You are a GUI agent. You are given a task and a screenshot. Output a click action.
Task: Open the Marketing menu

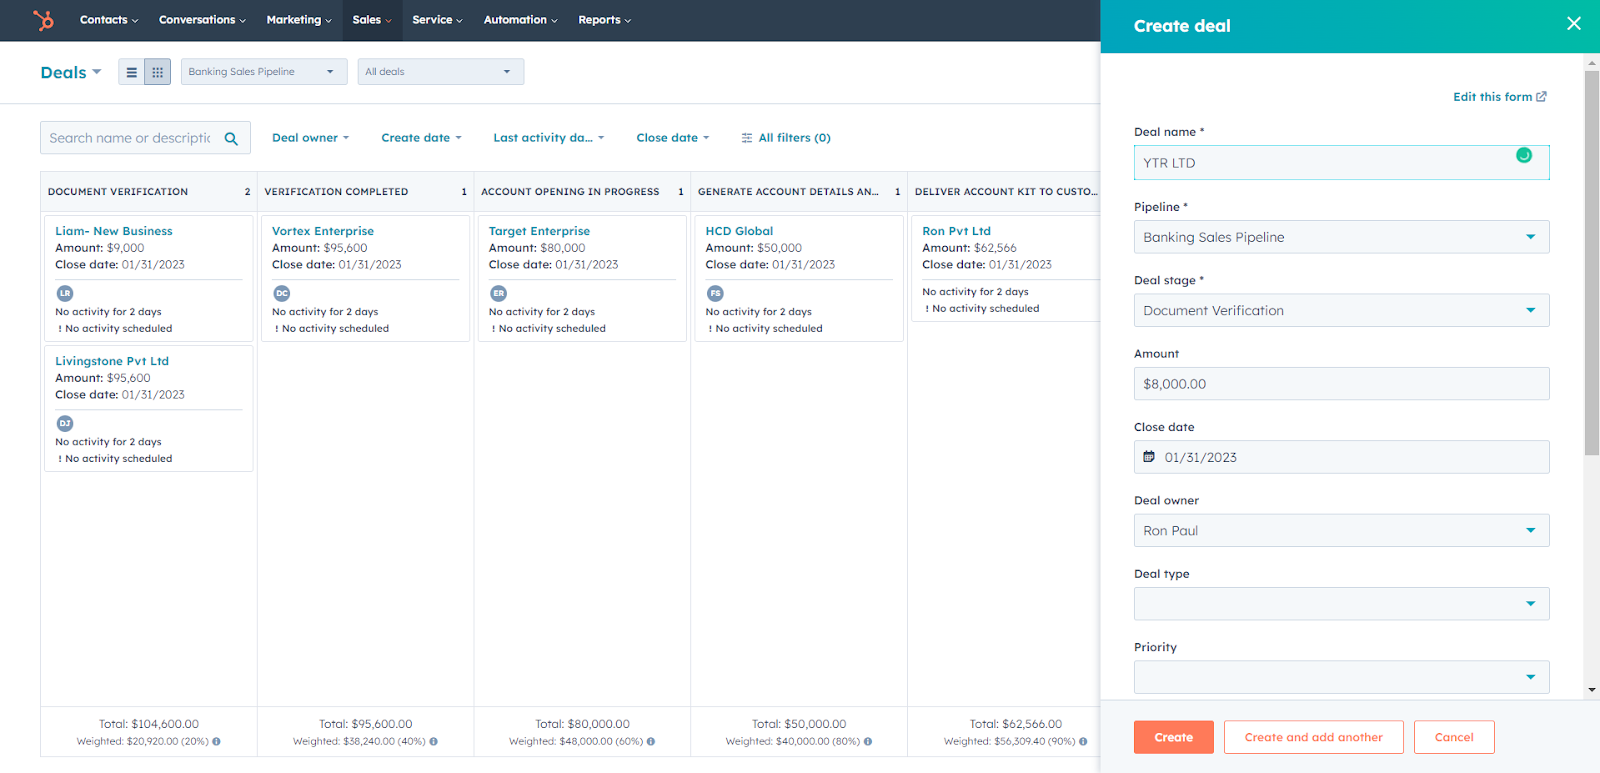299,20
